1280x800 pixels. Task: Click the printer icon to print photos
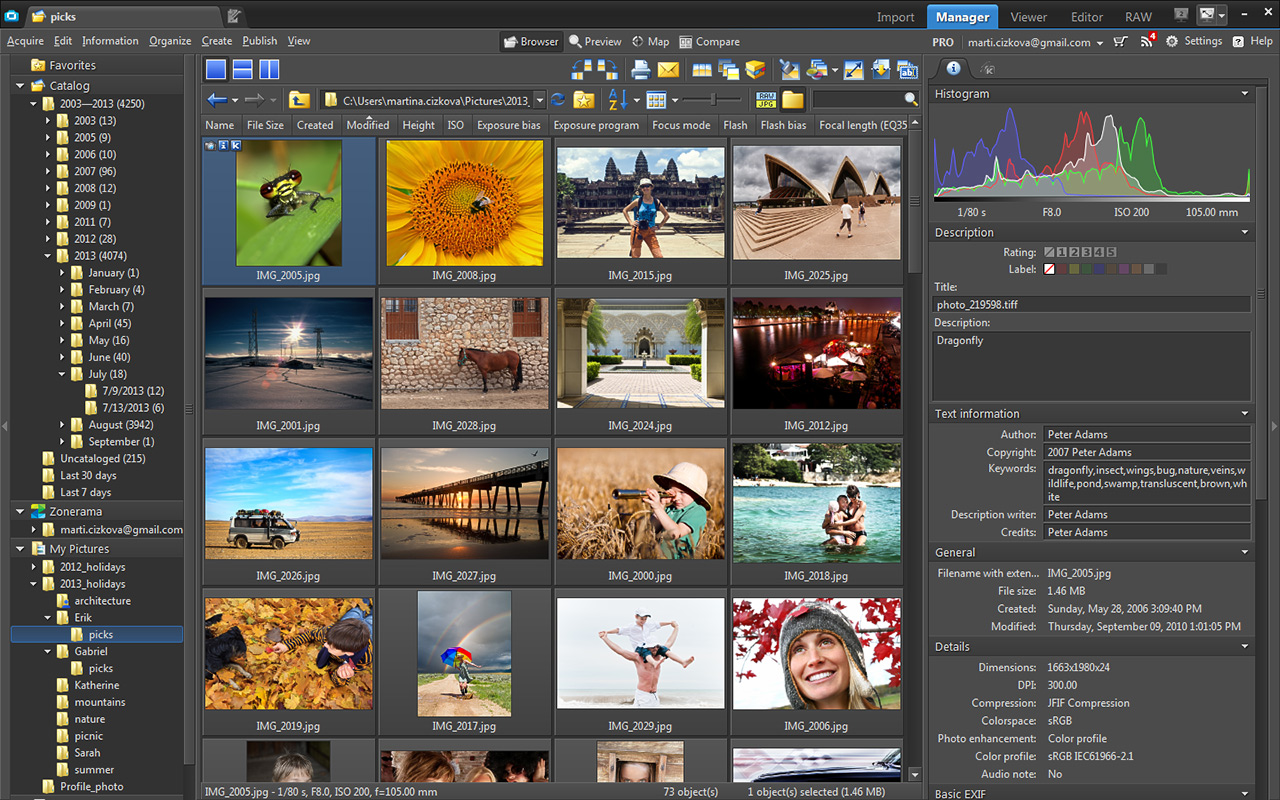640,69
